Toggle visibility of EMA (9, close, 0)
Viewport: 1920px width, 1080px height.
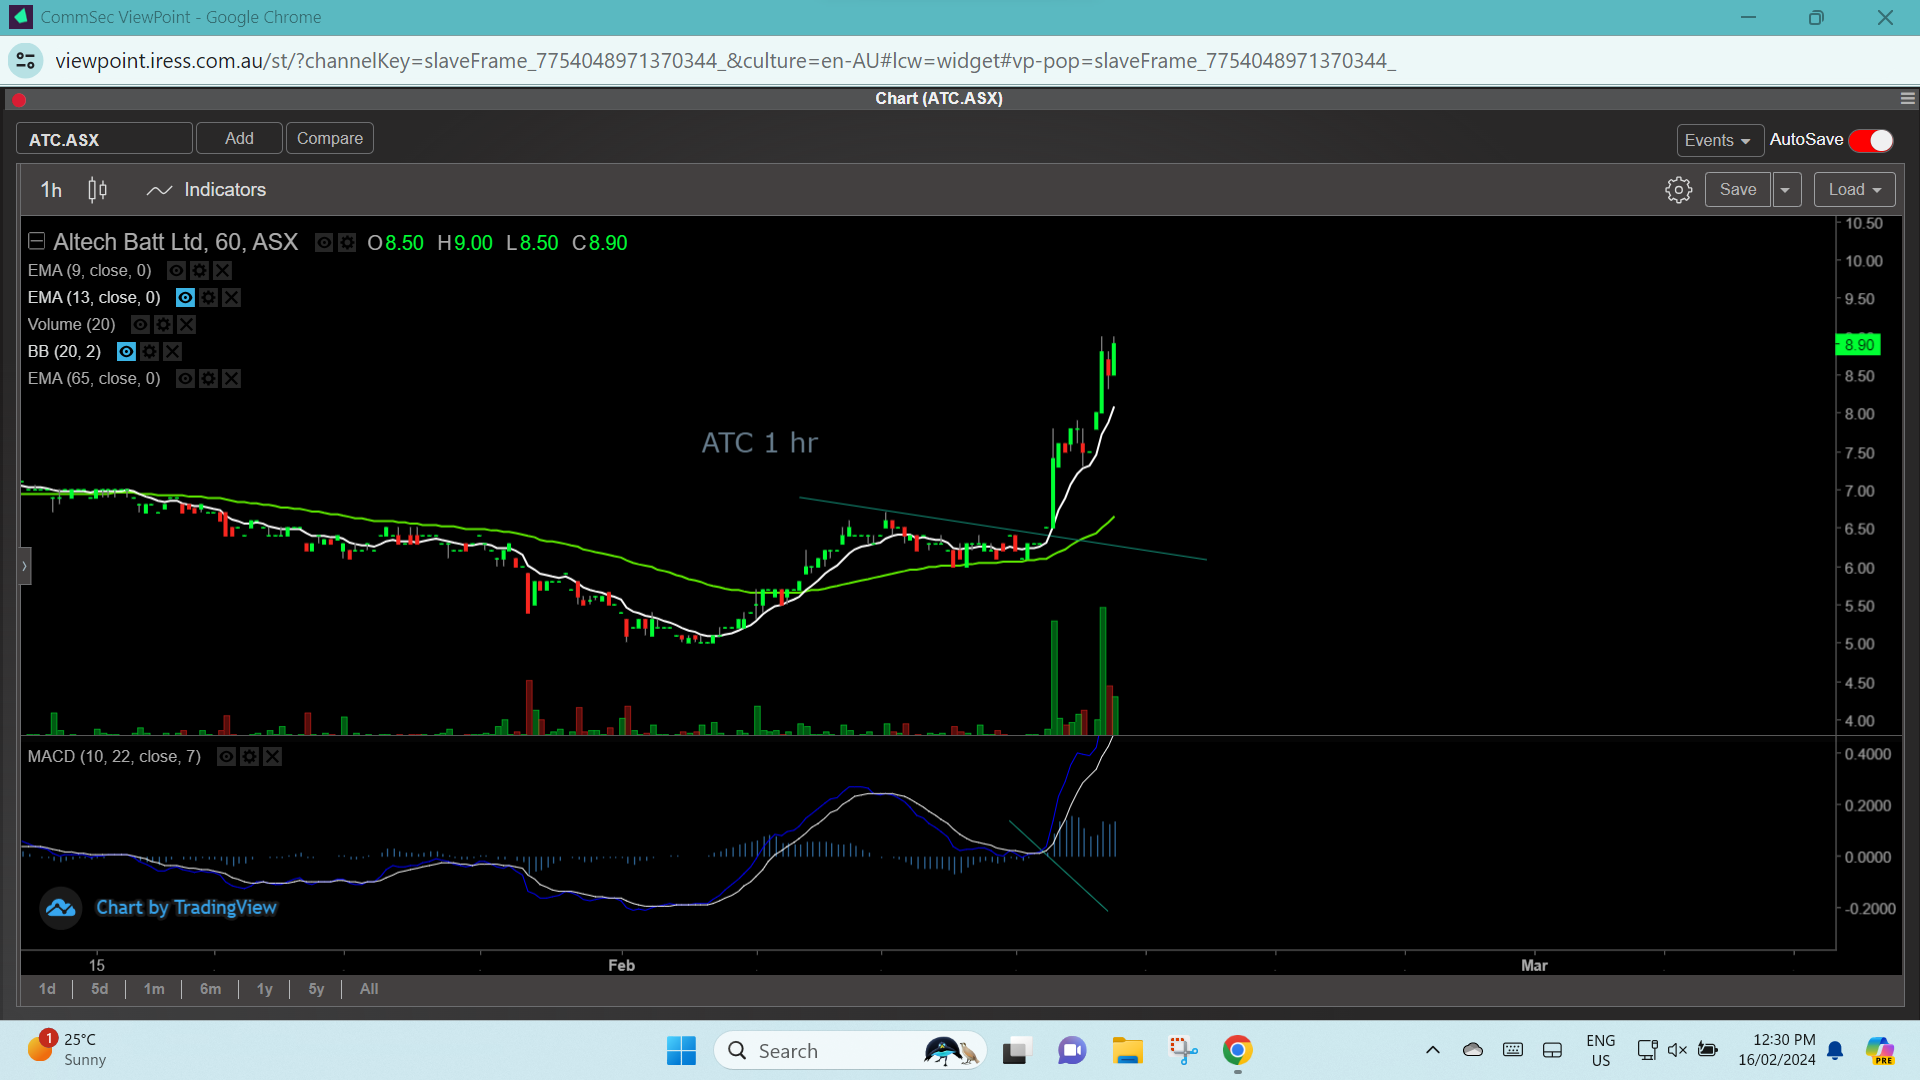pyautogui.click(x=176, y=271)
